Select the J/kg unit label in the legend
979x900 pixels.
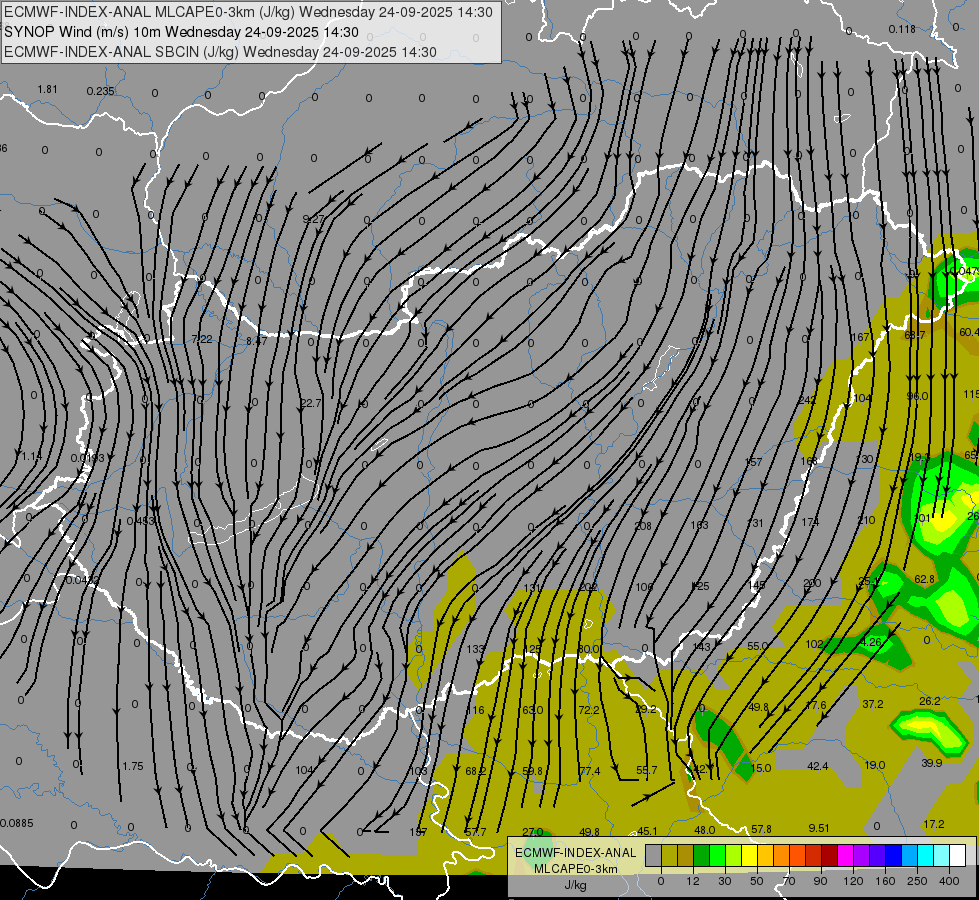pyautogui.click(x=575, y=886)
